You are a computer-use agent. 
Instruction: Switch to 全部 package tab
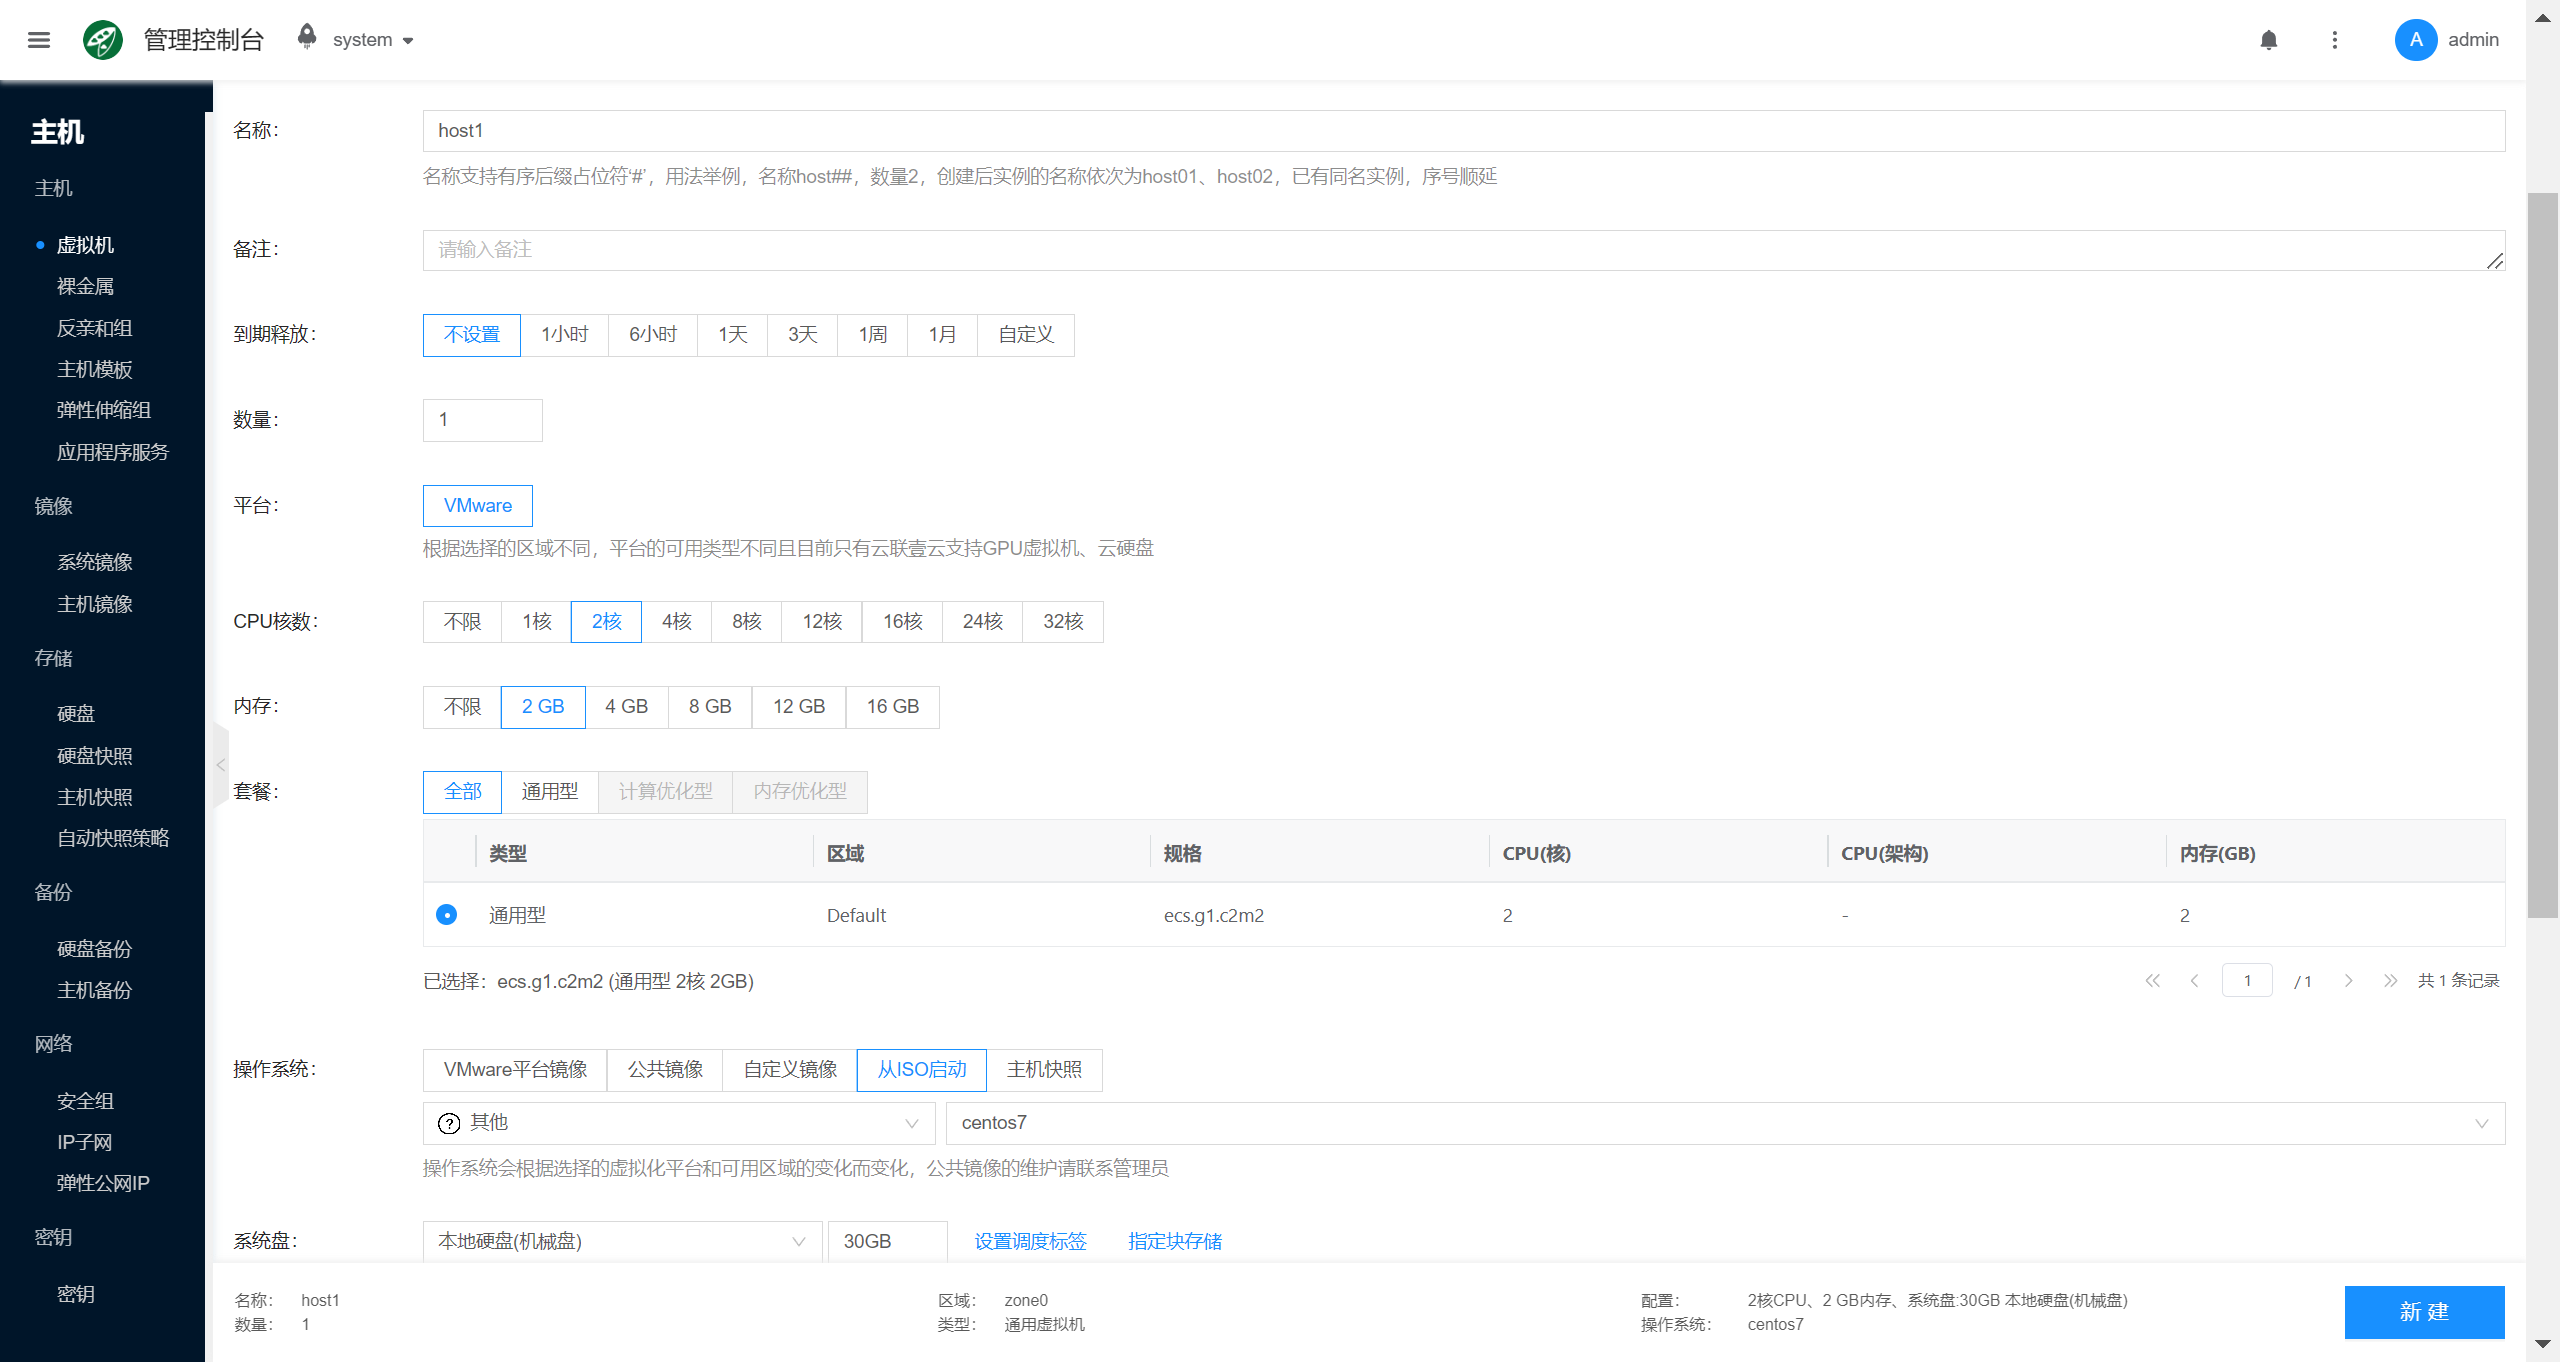click(463, 792)
